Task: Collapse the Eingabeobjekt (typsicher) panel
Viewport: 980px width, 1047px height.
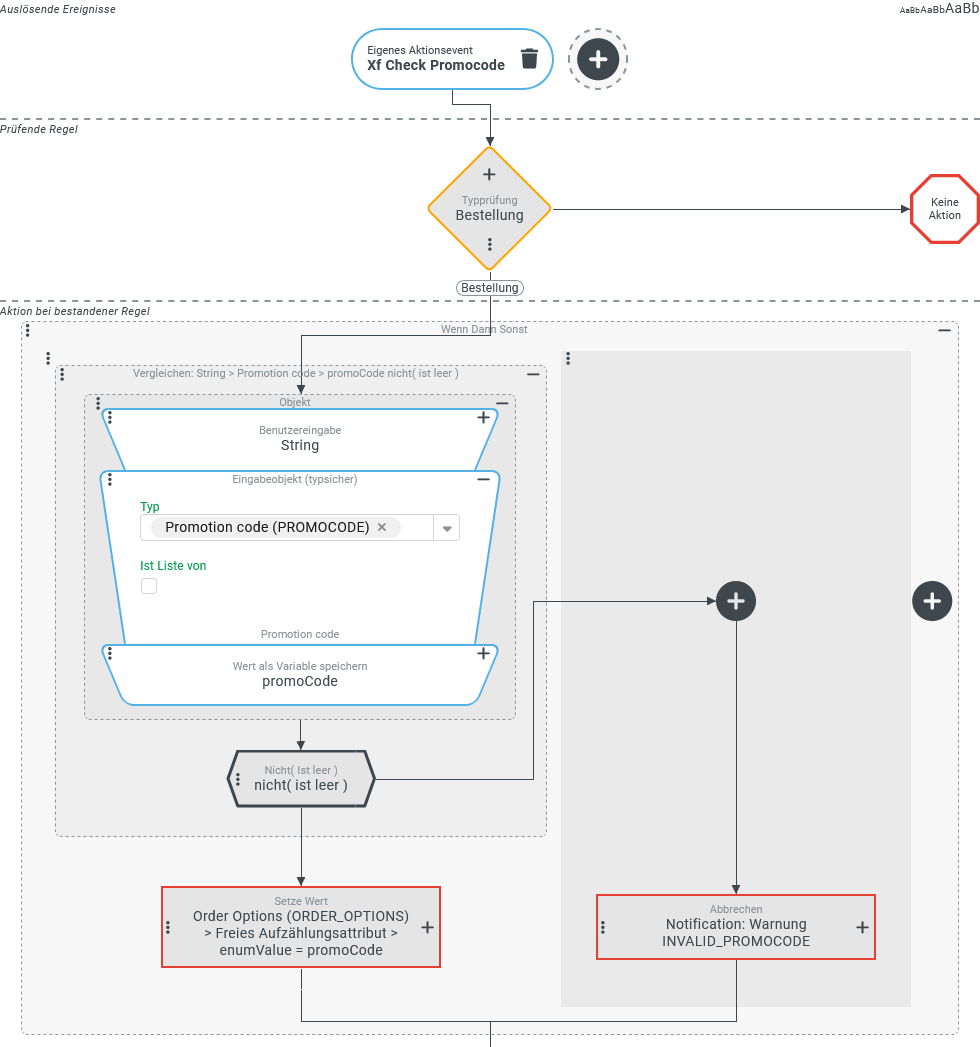Action: 483,480
